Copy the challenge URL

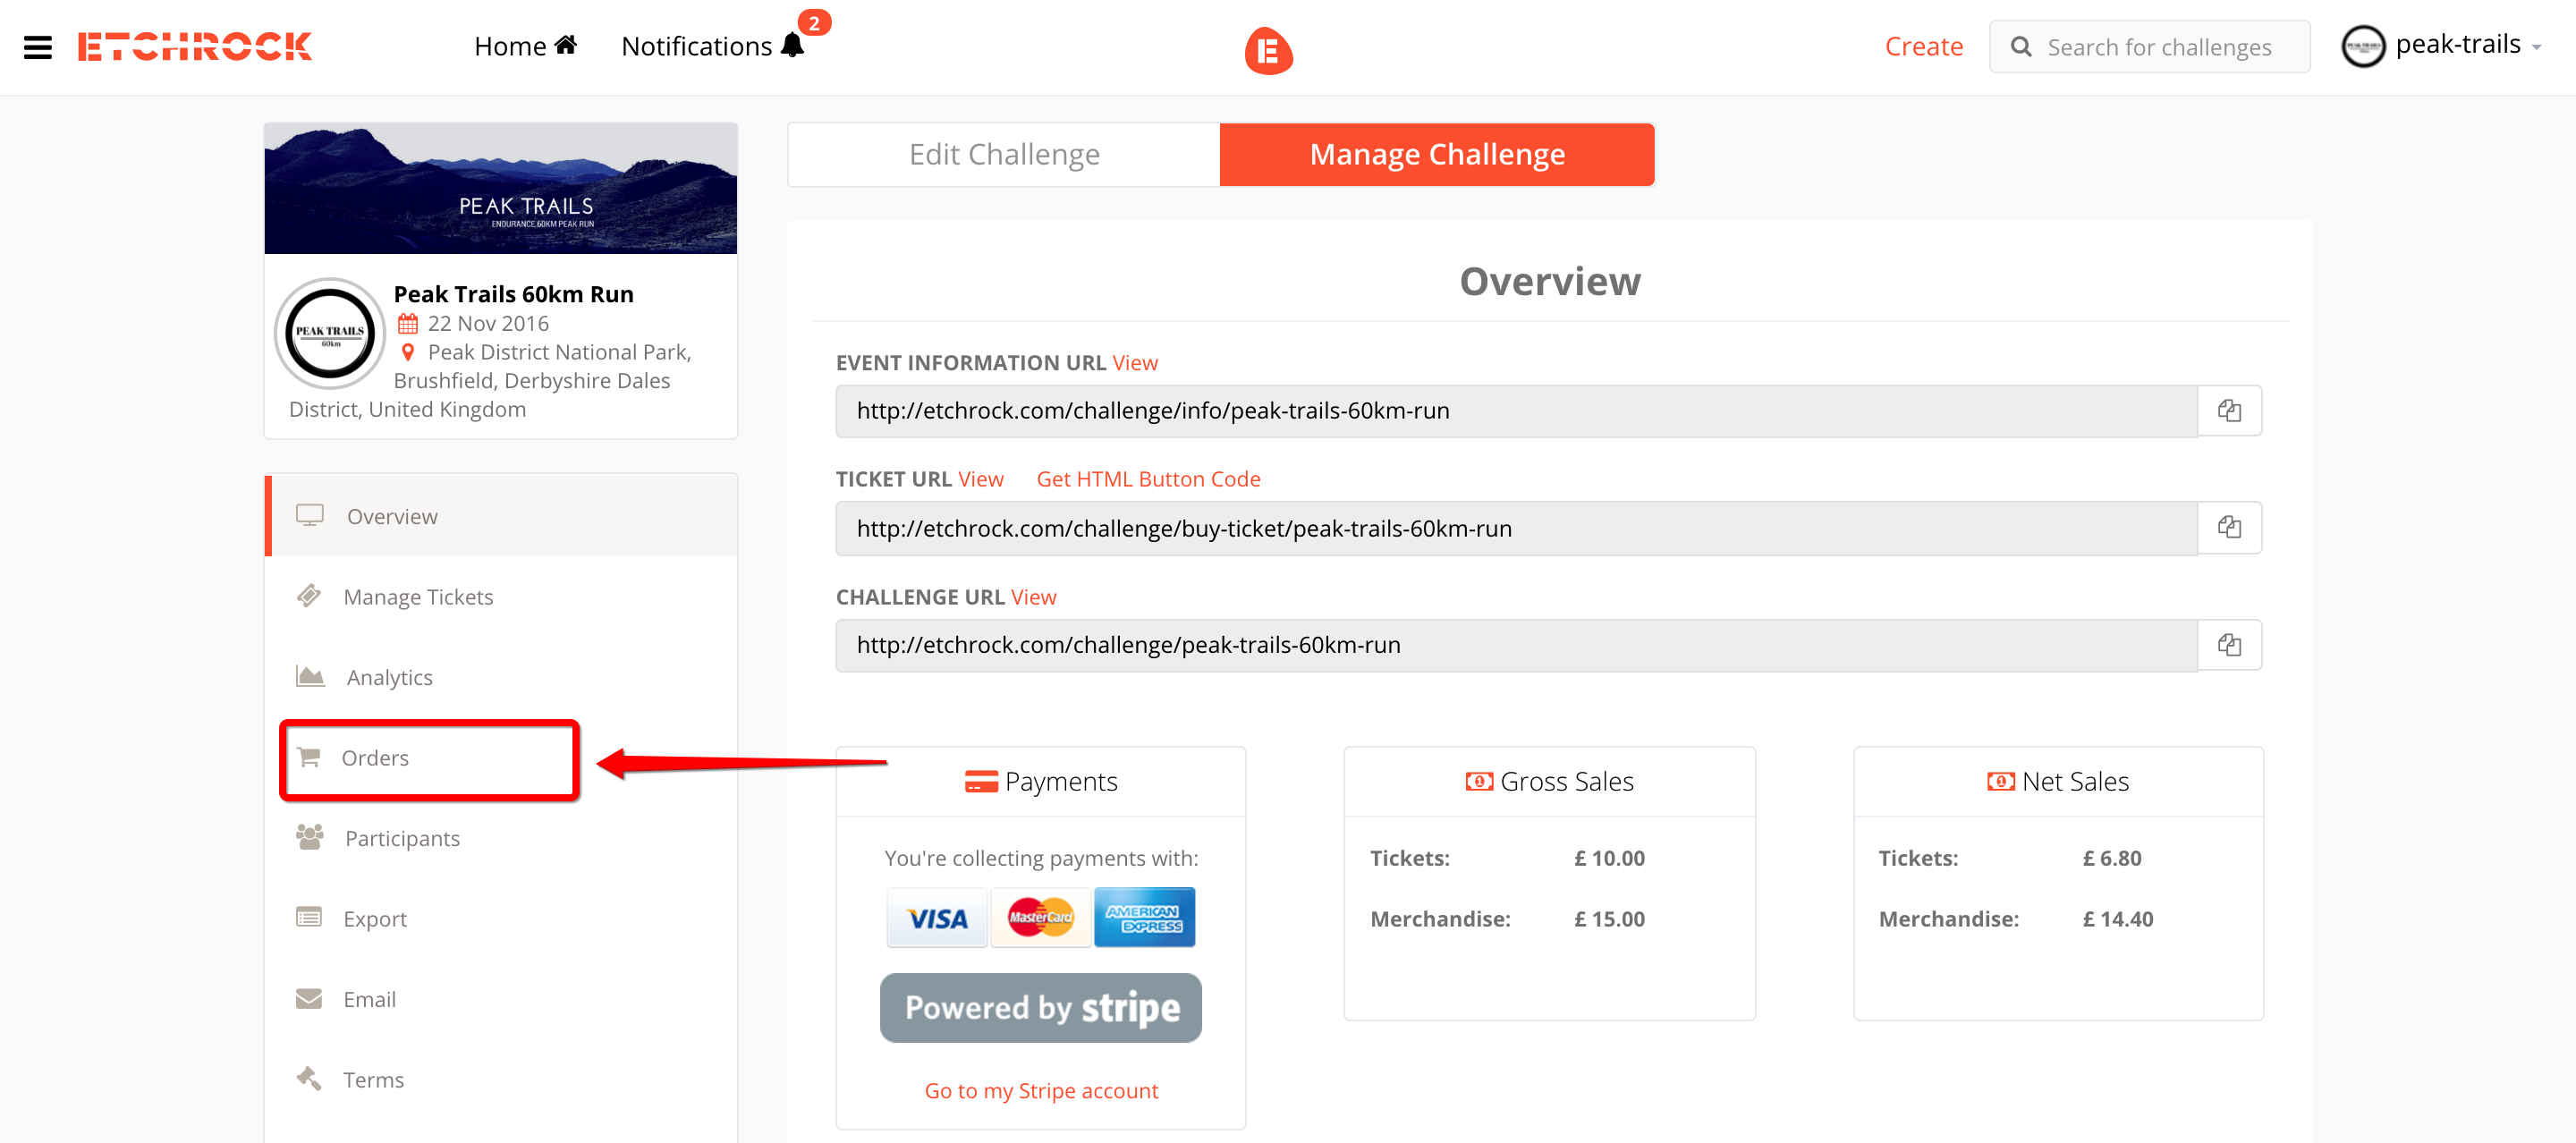point(2228,645)
